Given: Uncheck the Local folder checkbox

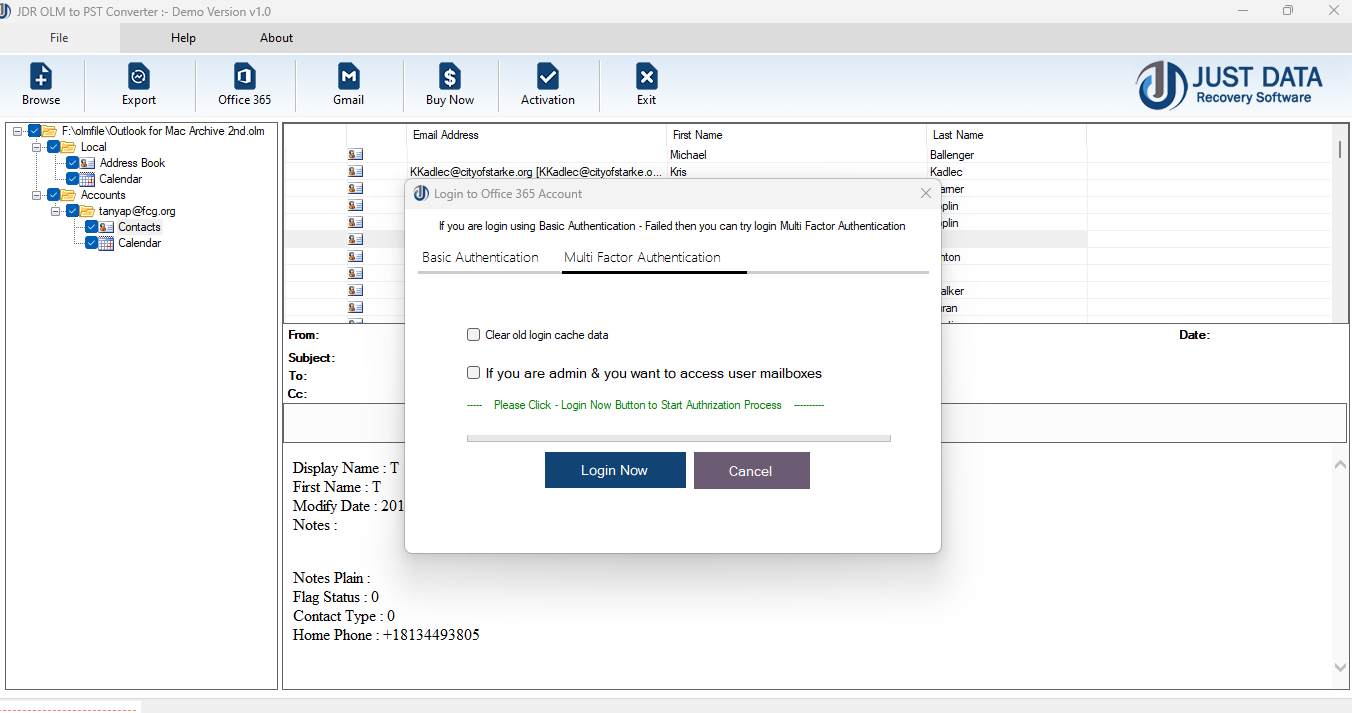Looking at the screenshot, I should coord(54,147).
